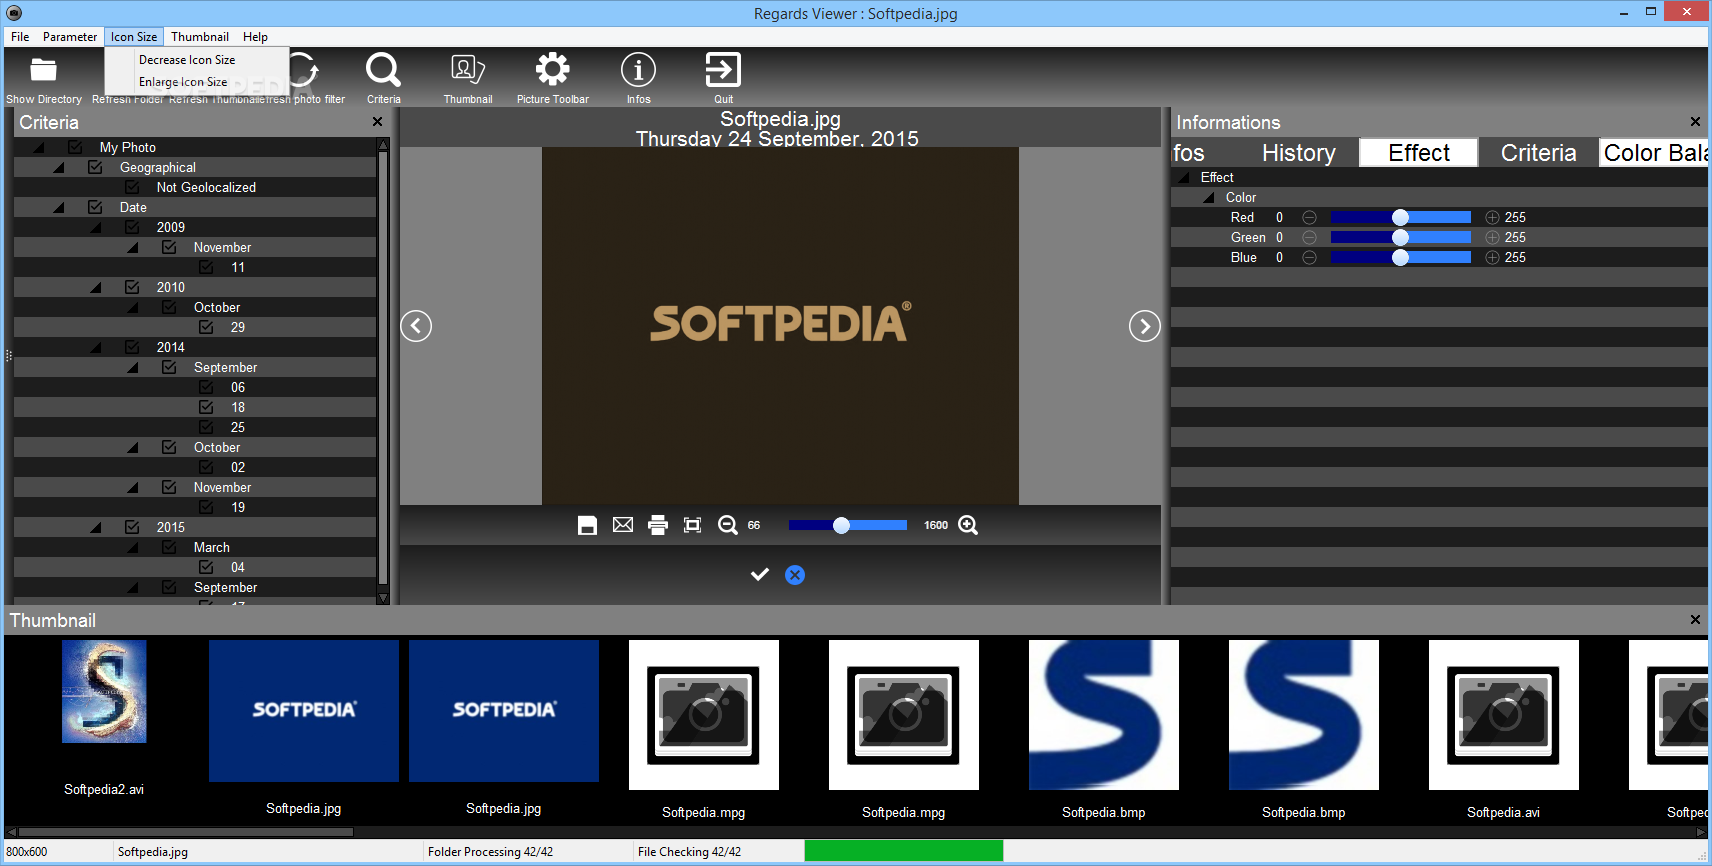Image resolution: width=1712 pixels, height=866 pixels.
Task: Select Decrease Icon Size menu entry
Action: pos(187,60)
